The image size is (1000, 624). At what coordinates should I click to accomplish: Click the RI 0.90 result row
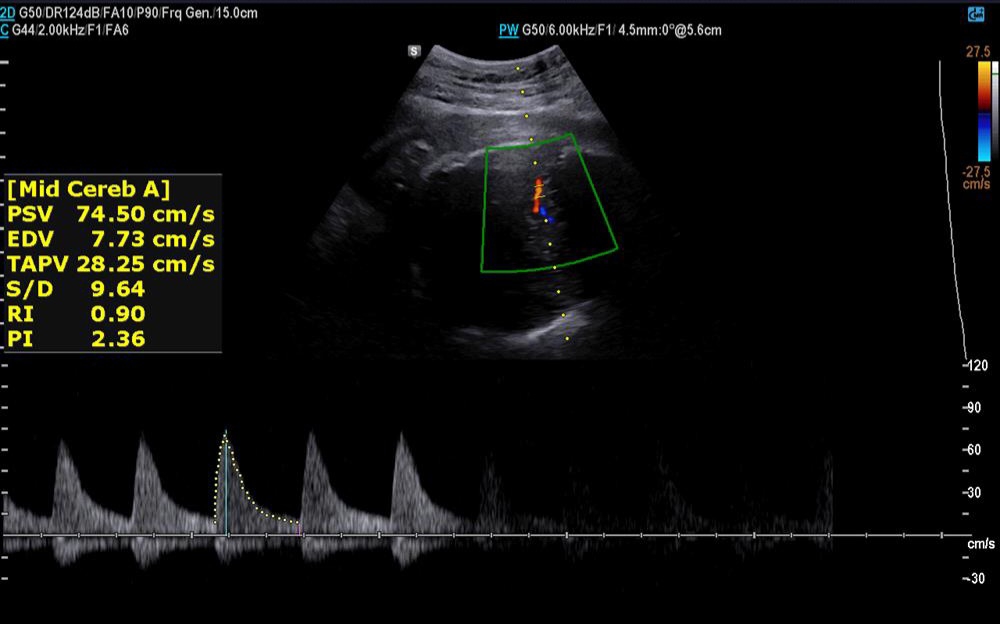click(76, 314)
